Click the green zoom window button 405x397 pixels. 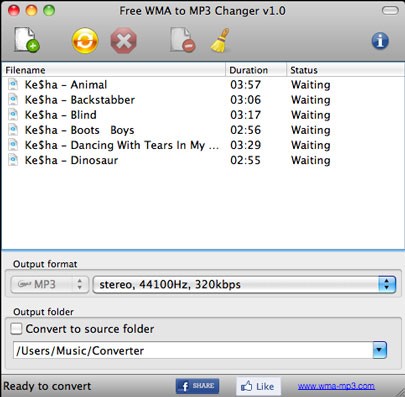coord(49,10)
